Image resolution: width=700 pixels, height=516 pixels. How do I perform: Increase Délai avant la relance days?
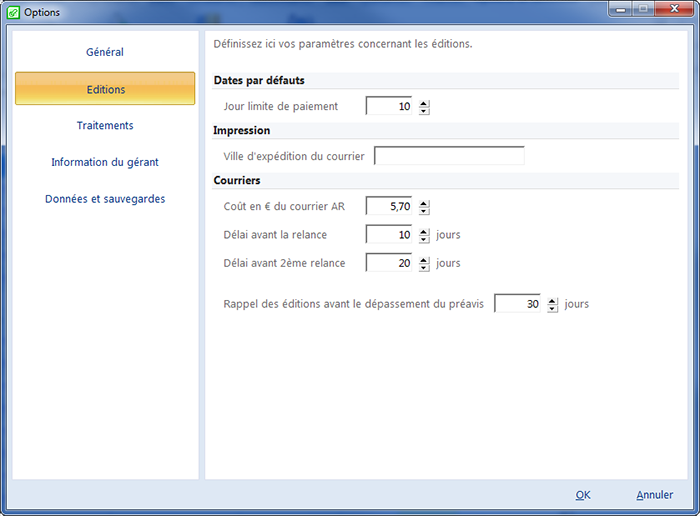coord(424,231)
